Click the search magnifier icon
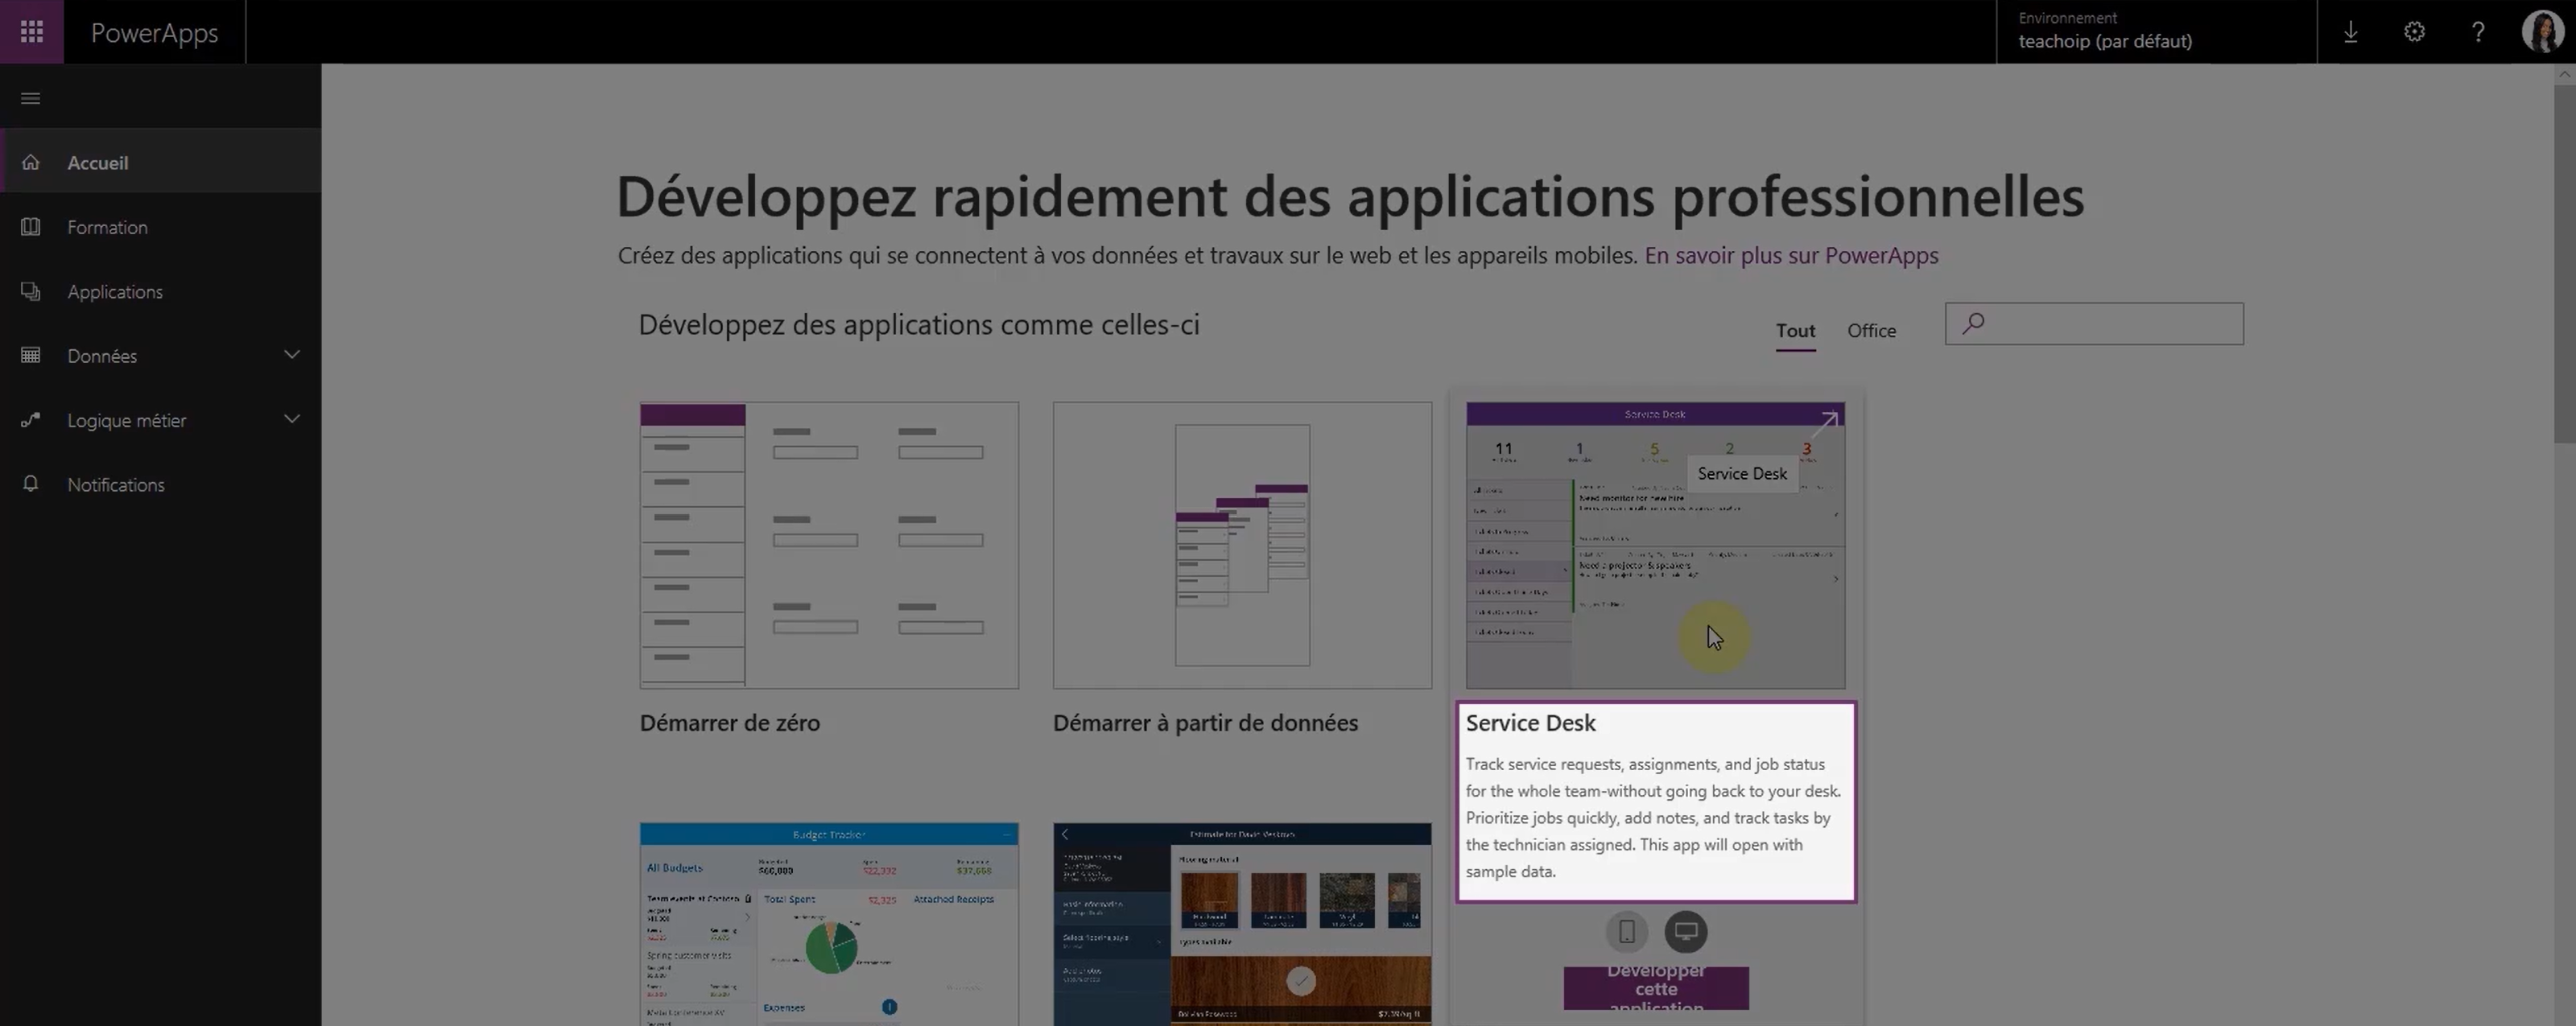Image resolution: width=2576 pixels, height=1026 pixels. [1972, 323]
